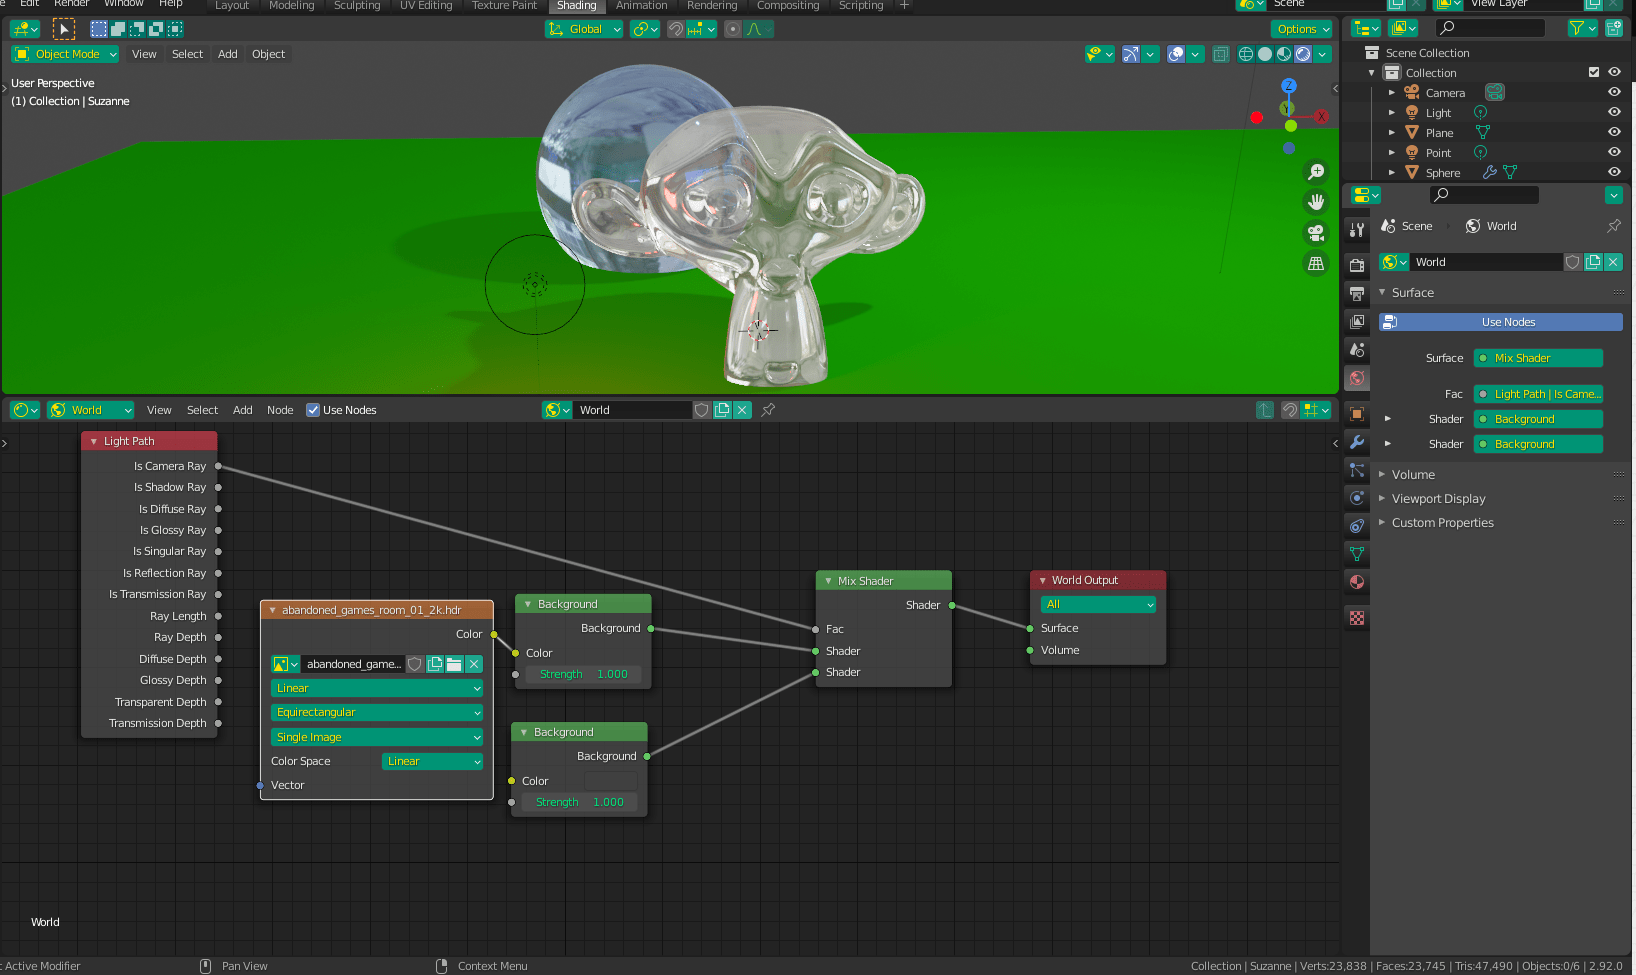Expand the Camera item in the outliner
Screen dimensions: 1636x975
1392,92
